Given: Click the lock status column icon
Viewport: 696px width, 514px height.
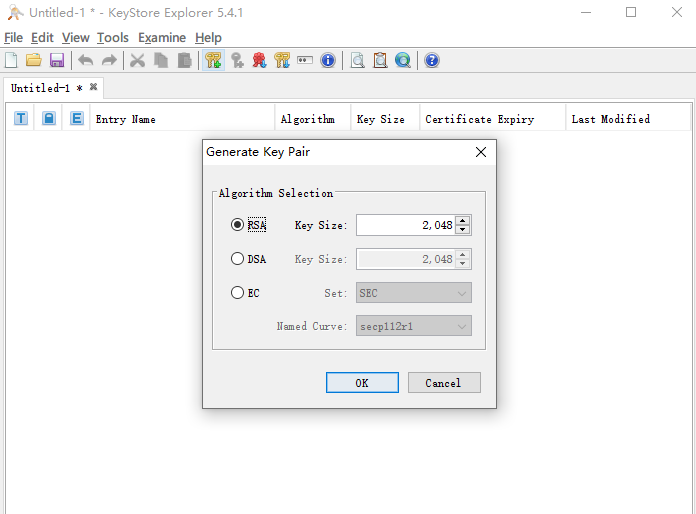Looking at the screenshot, I should pos(49,119).
